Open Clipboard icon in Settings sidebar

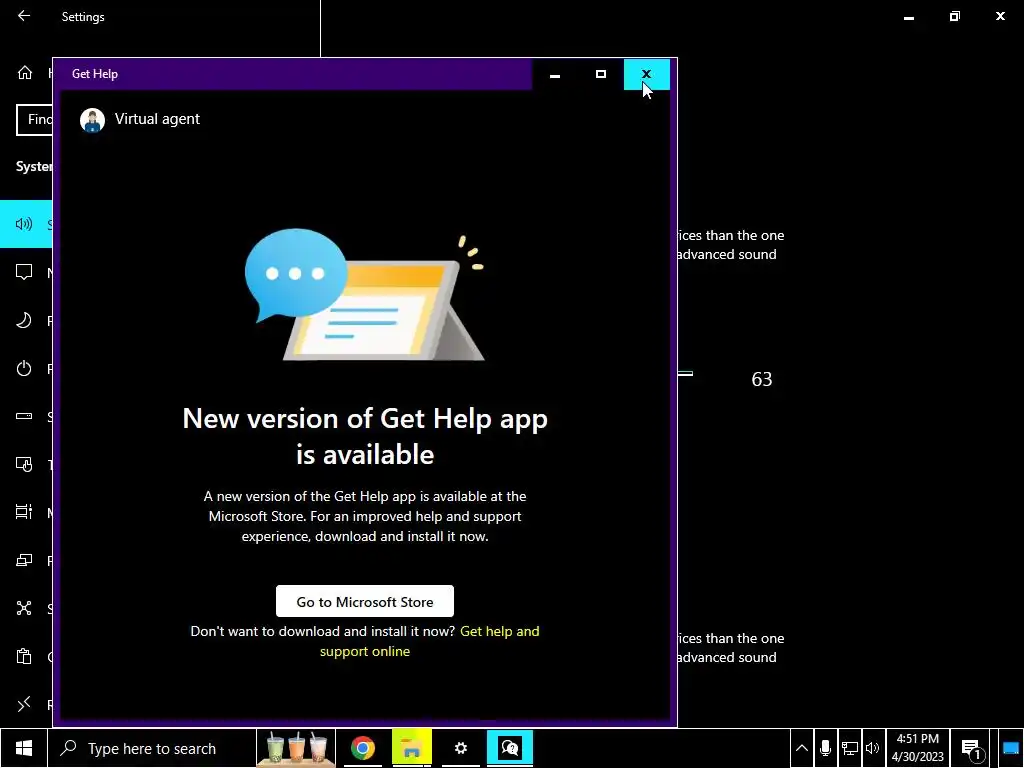coord(24,656)
